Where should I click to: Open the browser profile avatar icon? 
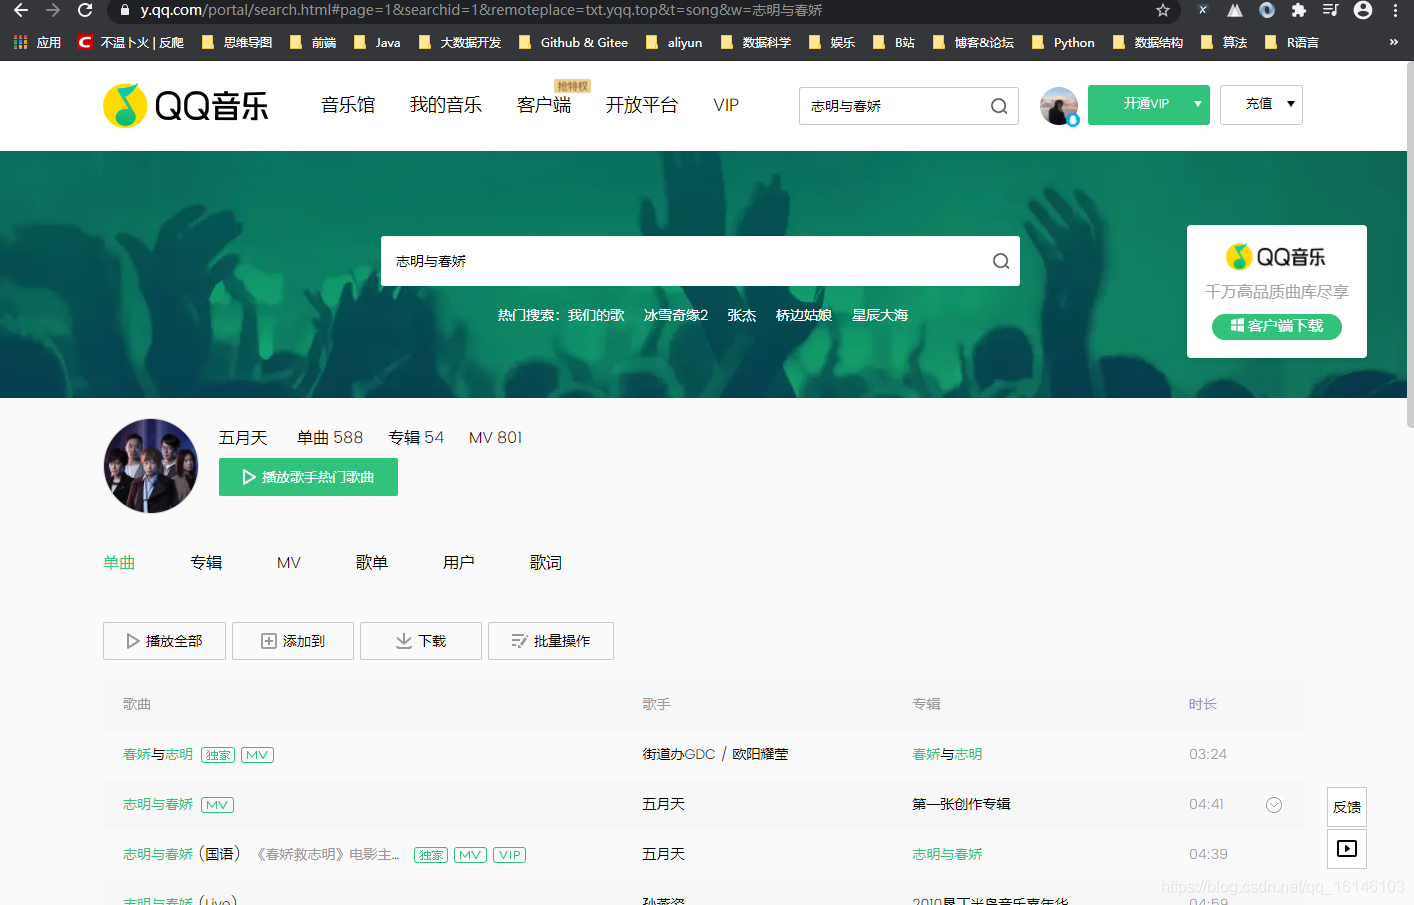click(1362, 10)
